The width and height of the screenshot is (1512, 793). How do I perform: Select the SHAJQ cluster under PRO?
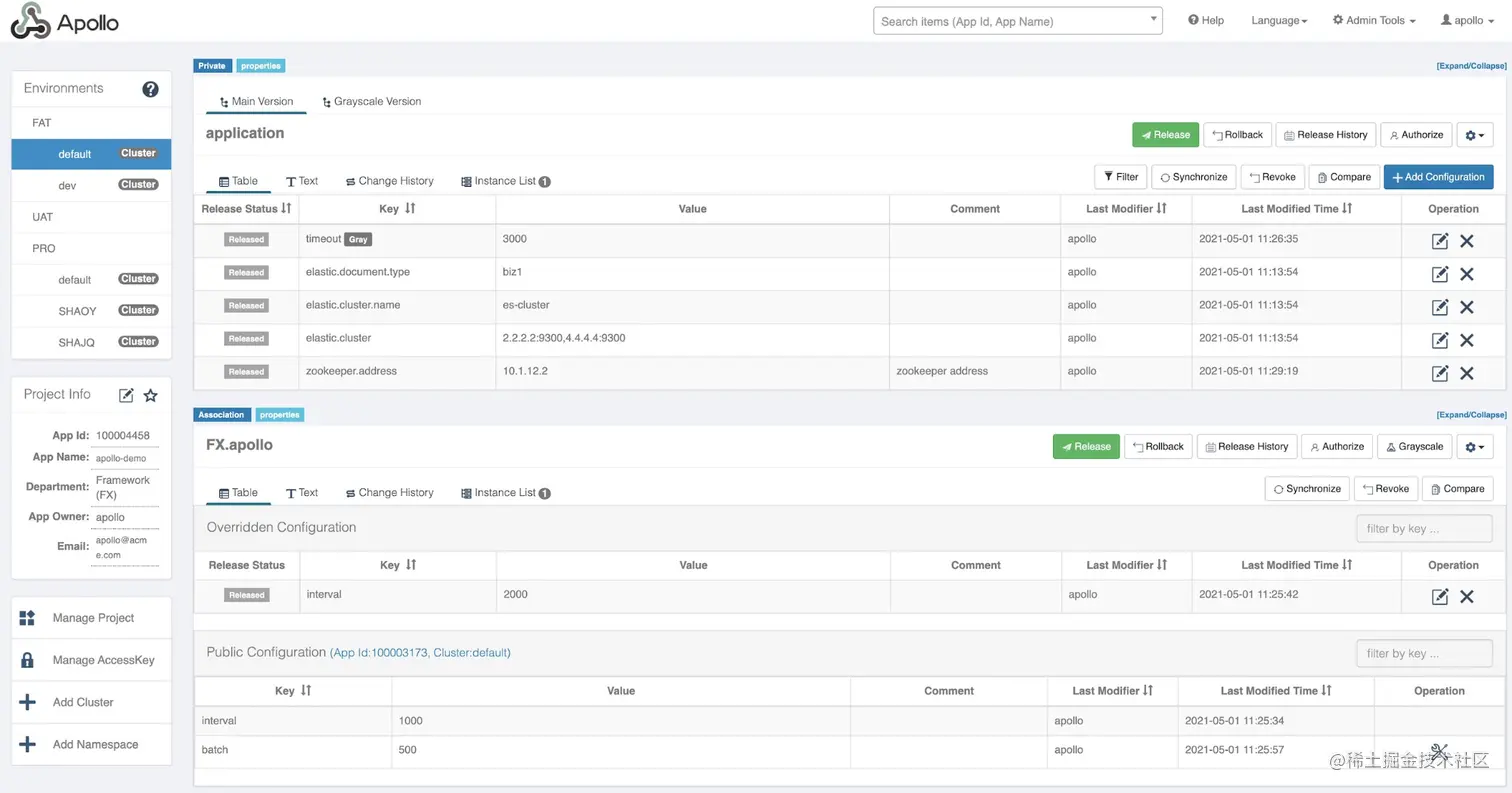[x=91, y=343]
